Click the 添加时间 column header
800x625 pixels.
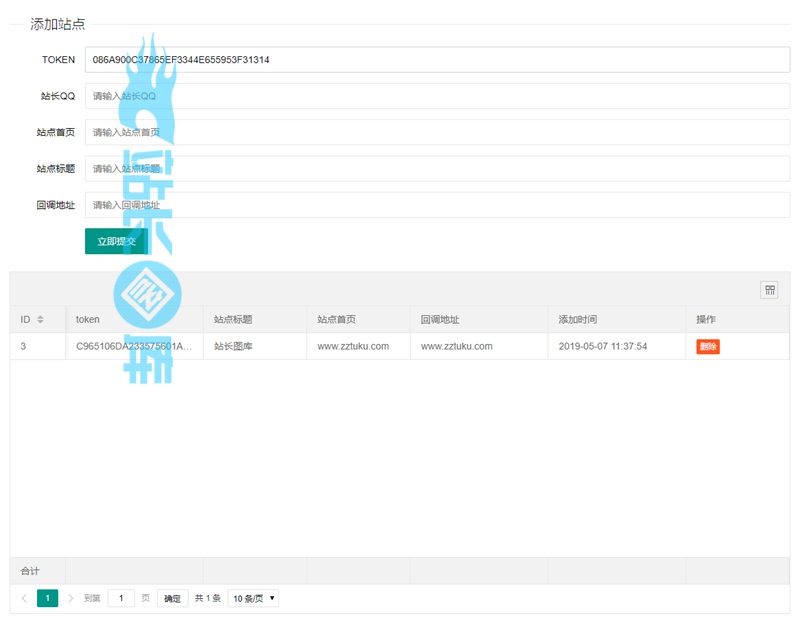click(578, 320)
